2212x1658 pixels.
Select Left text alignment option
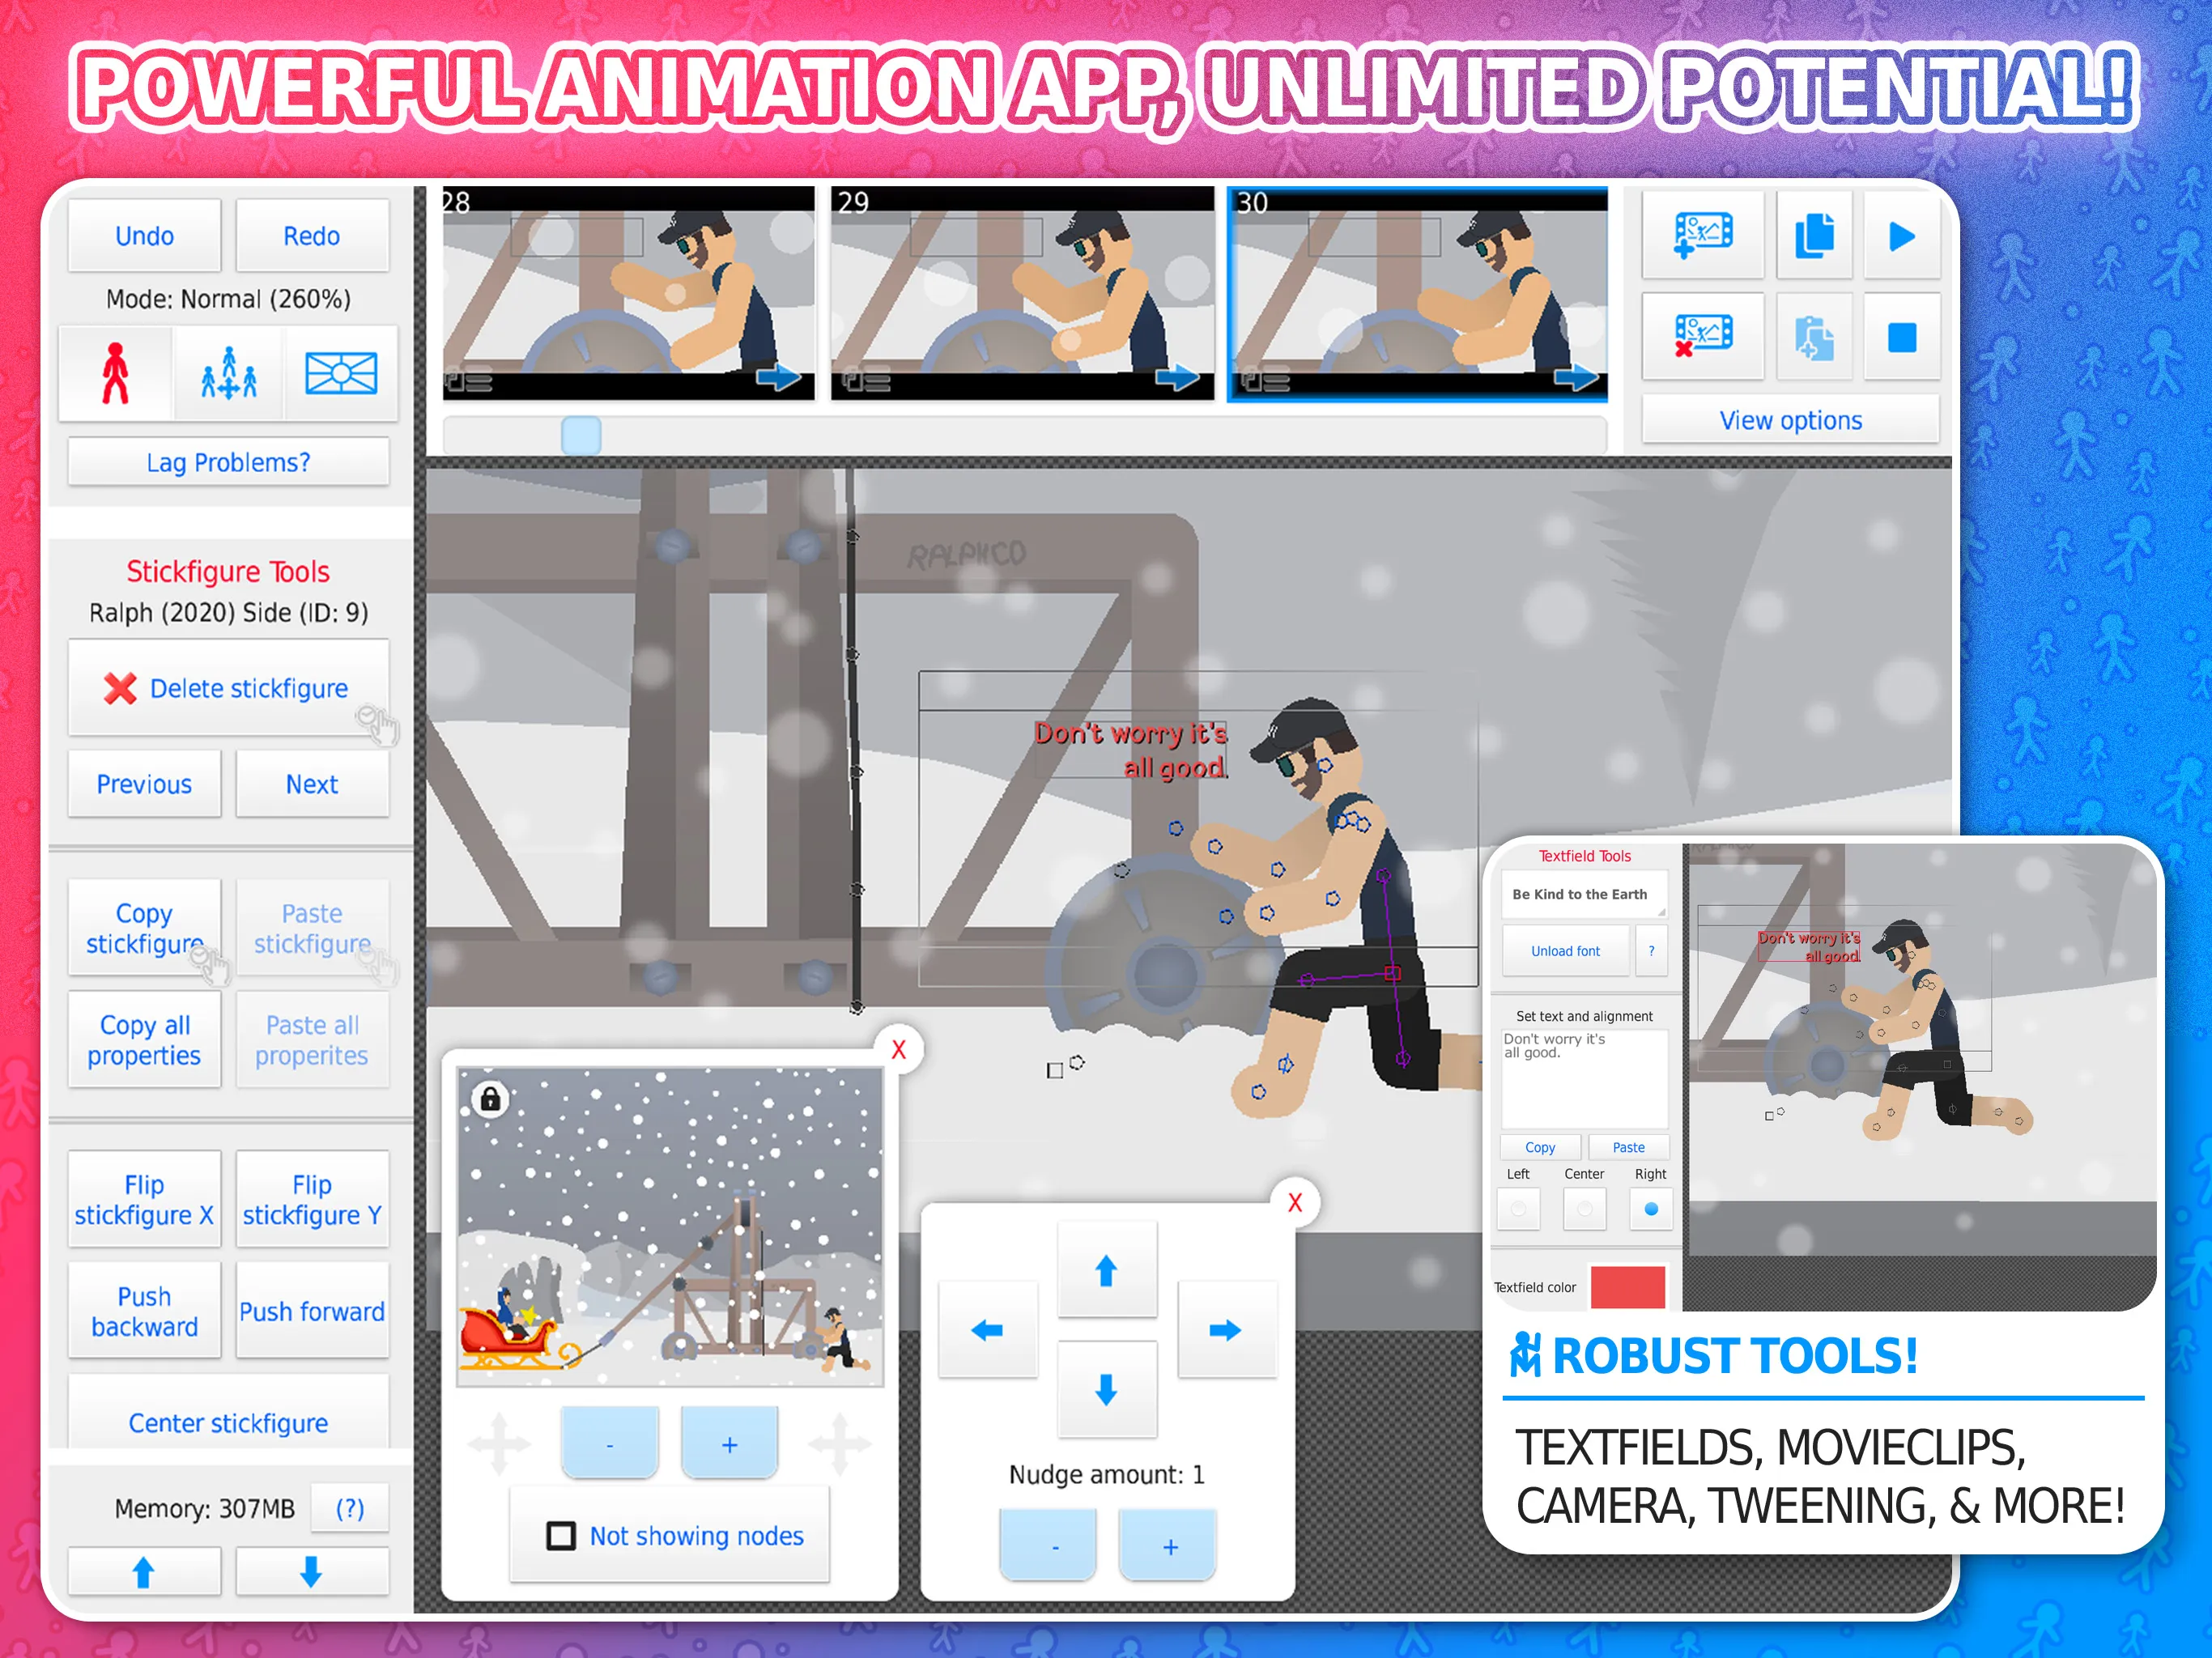[1519, 1209]
